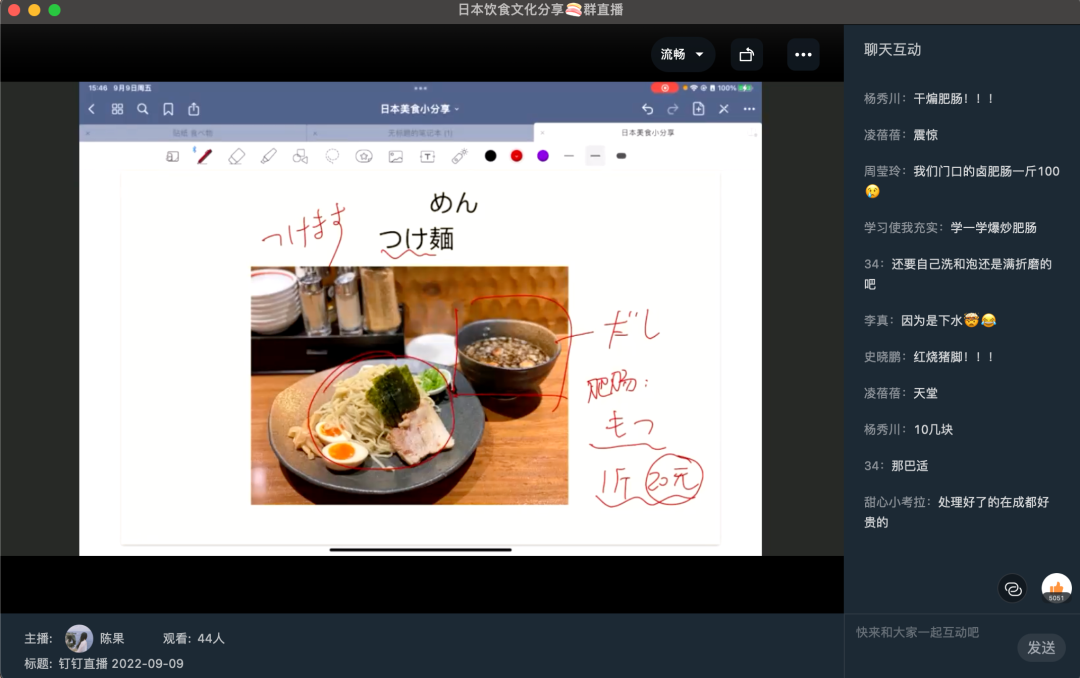The height and width of the screenshot is (678, 1080).
Task: Select the Highlighter tool
Action: pos(268,156)
